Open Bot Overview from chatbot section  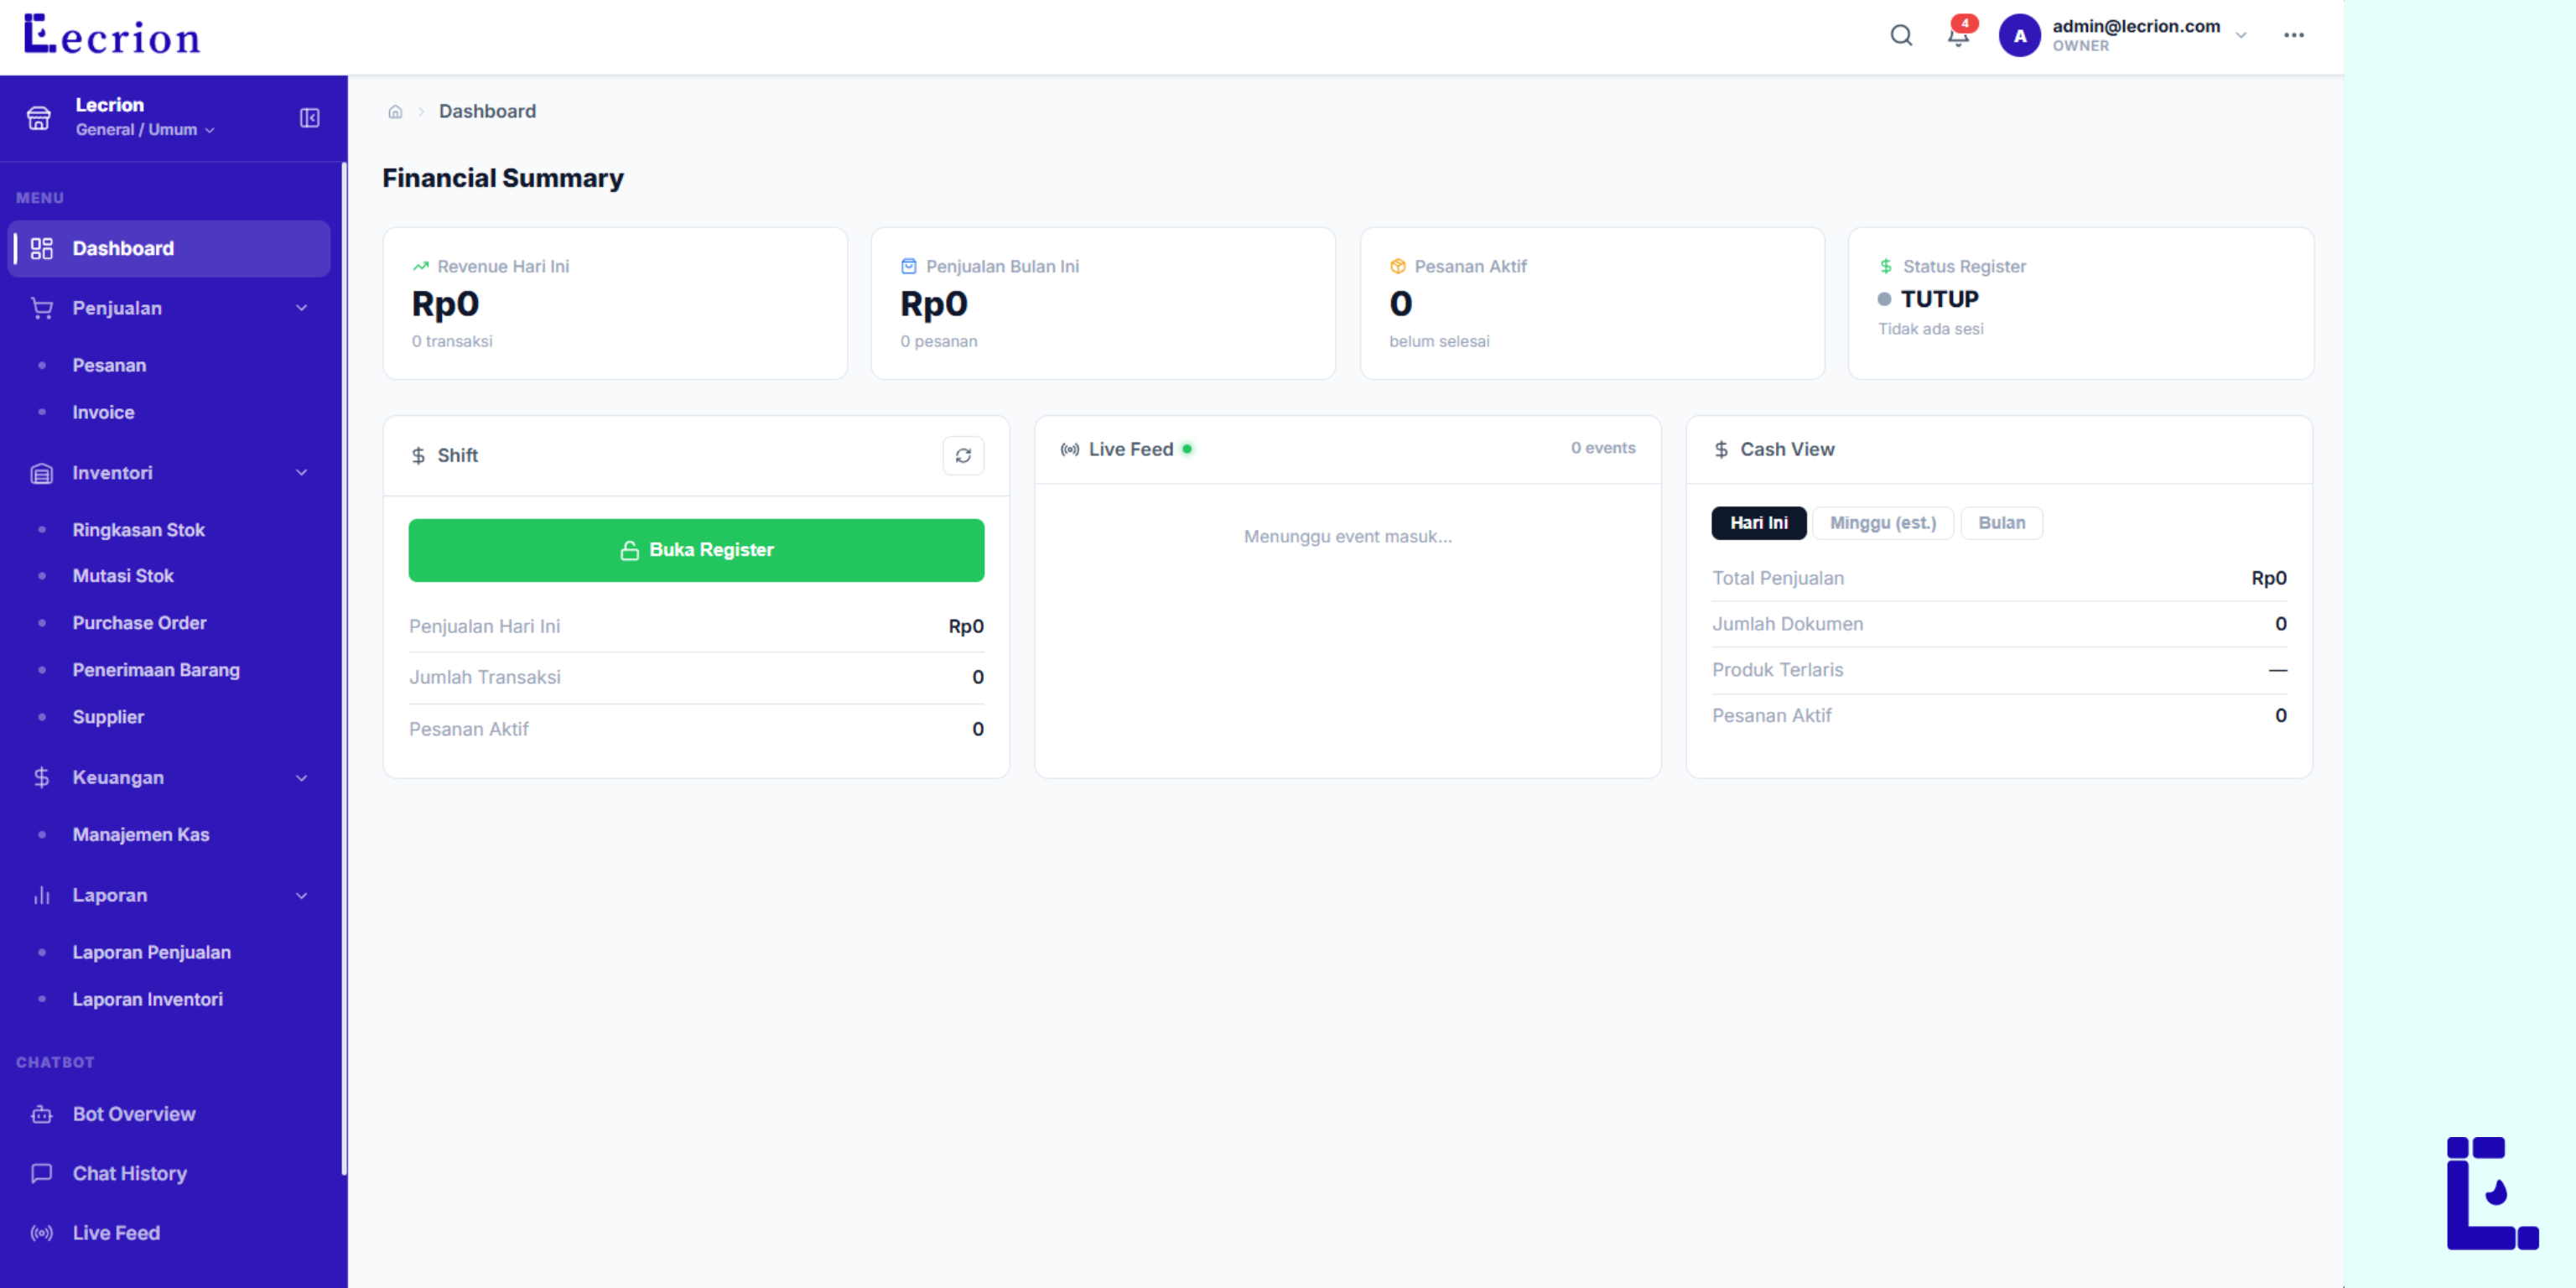(133, 1114)
